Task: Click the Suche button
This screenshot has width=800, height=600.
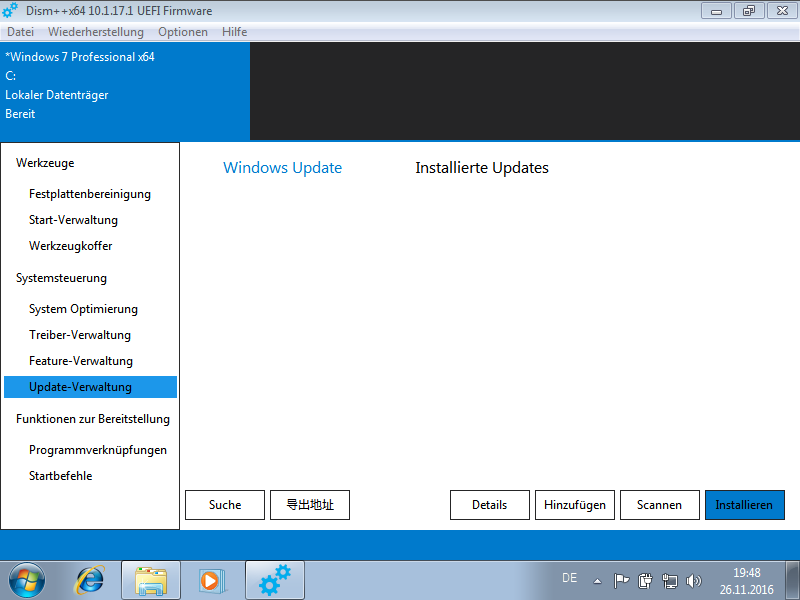Action: coord(225,505)
